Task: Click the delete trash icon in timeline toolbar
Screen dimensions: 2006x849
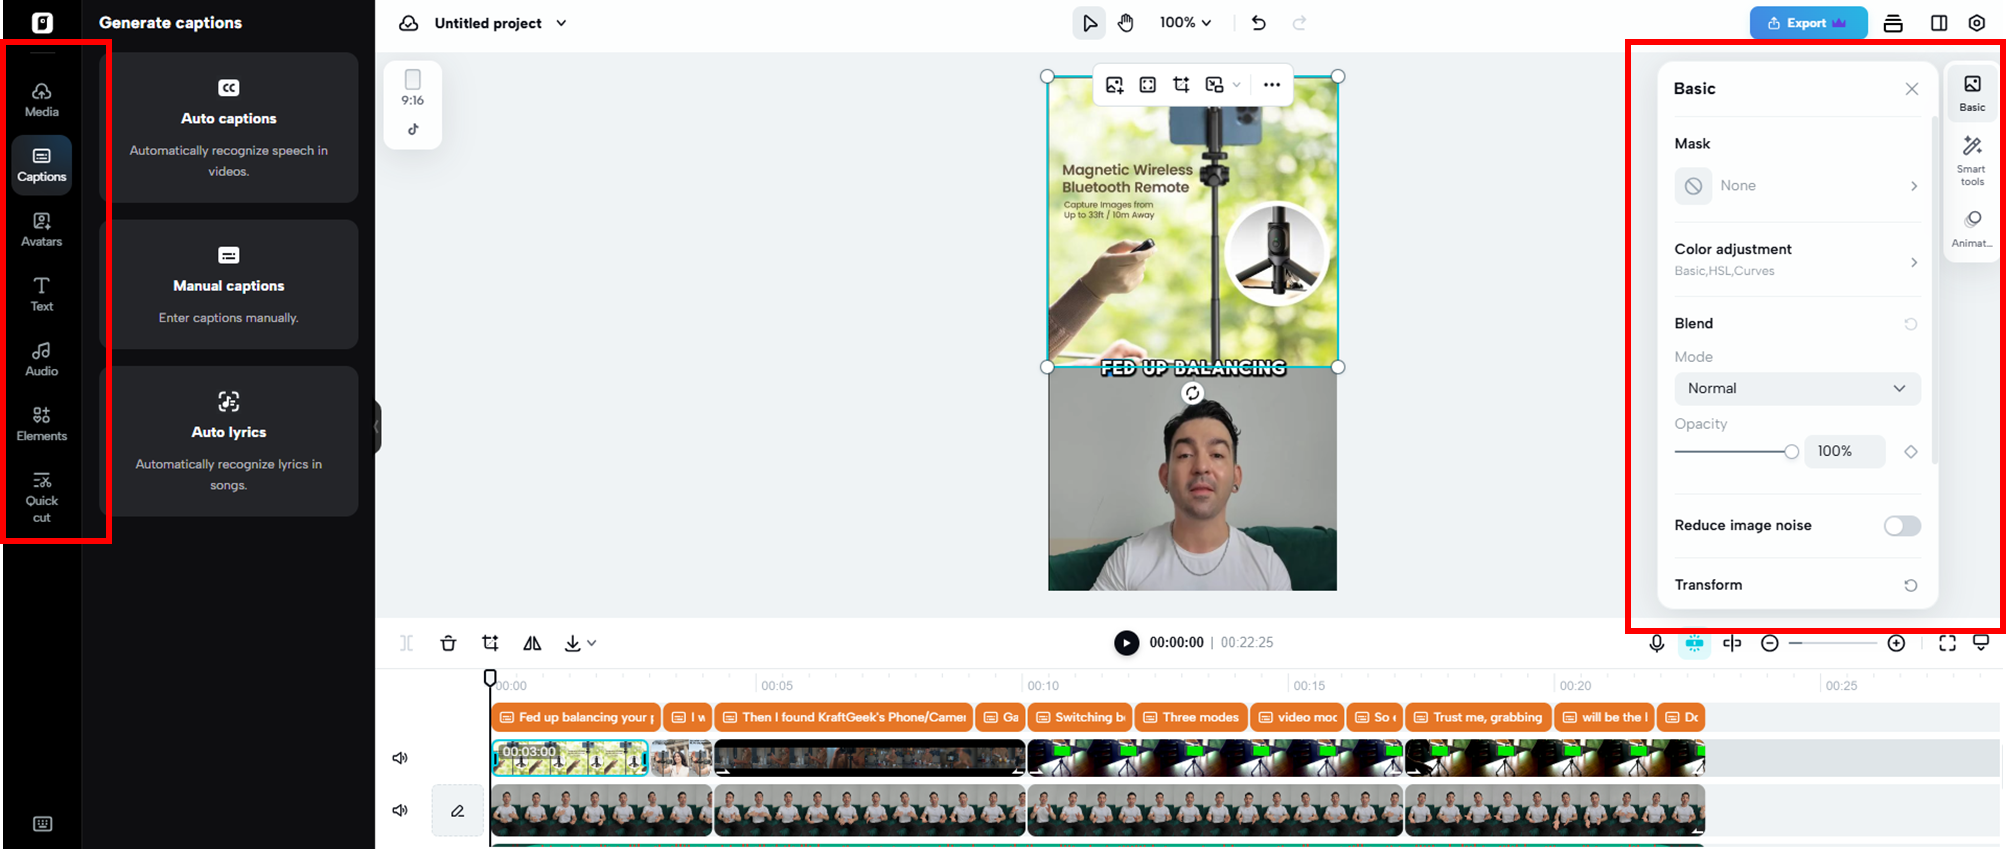Action: (x=448, y=643)
